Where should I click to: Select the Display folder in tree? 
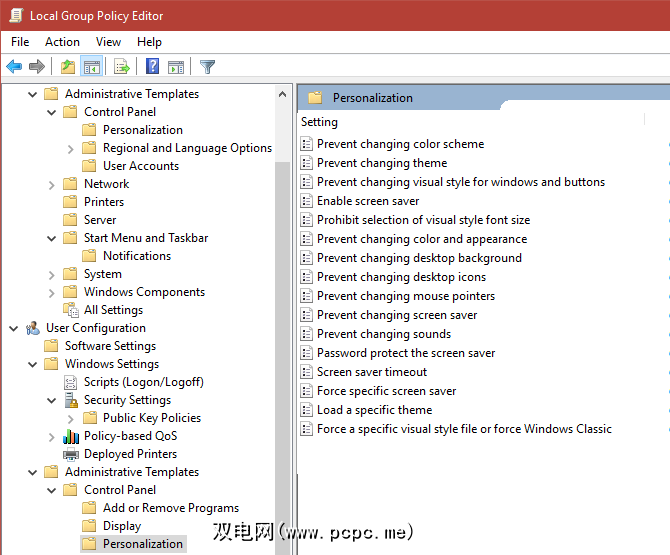point(122,526)
